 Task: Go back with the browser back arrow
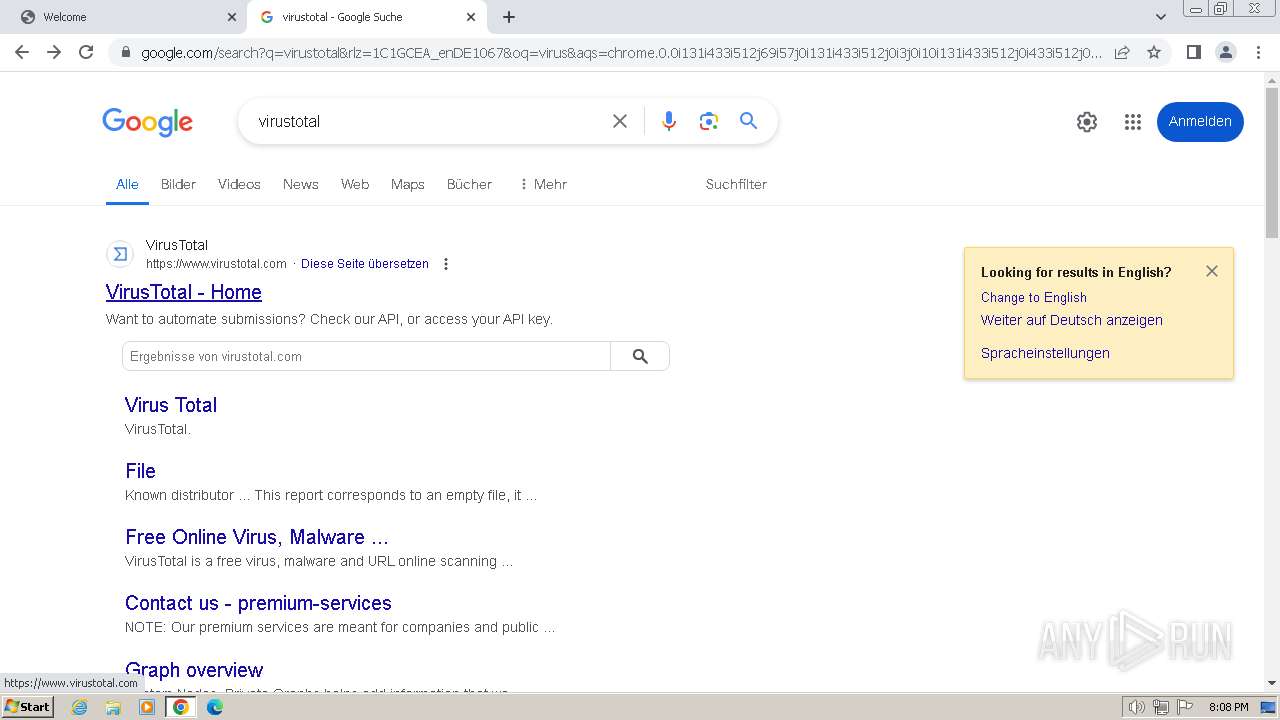coord(22,52)
